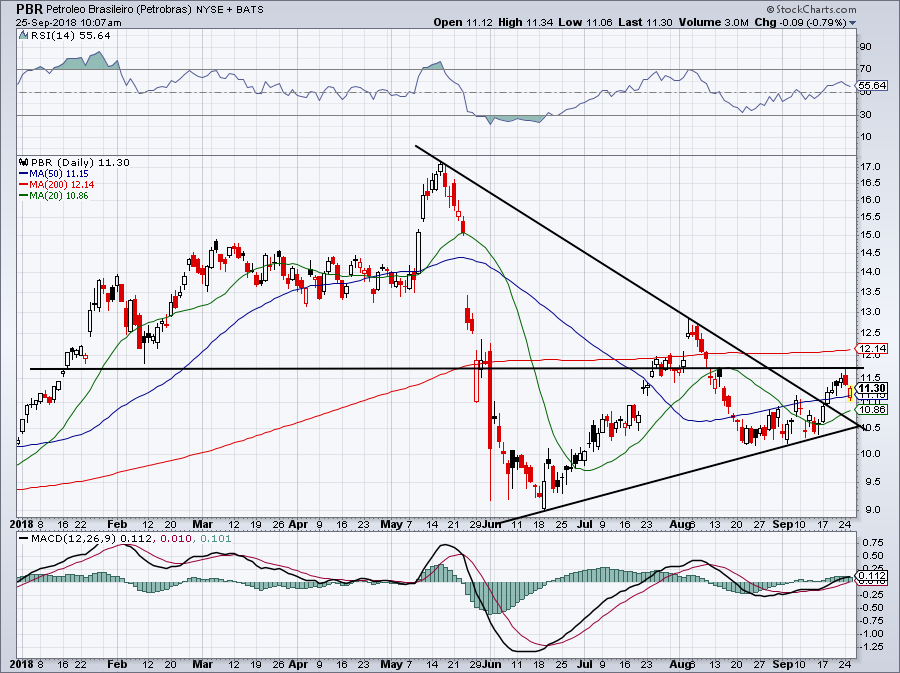Open the StockCharts.com copyright link
Image resolution: width=900 pixels, height=673 pixels.
(811, 9)
